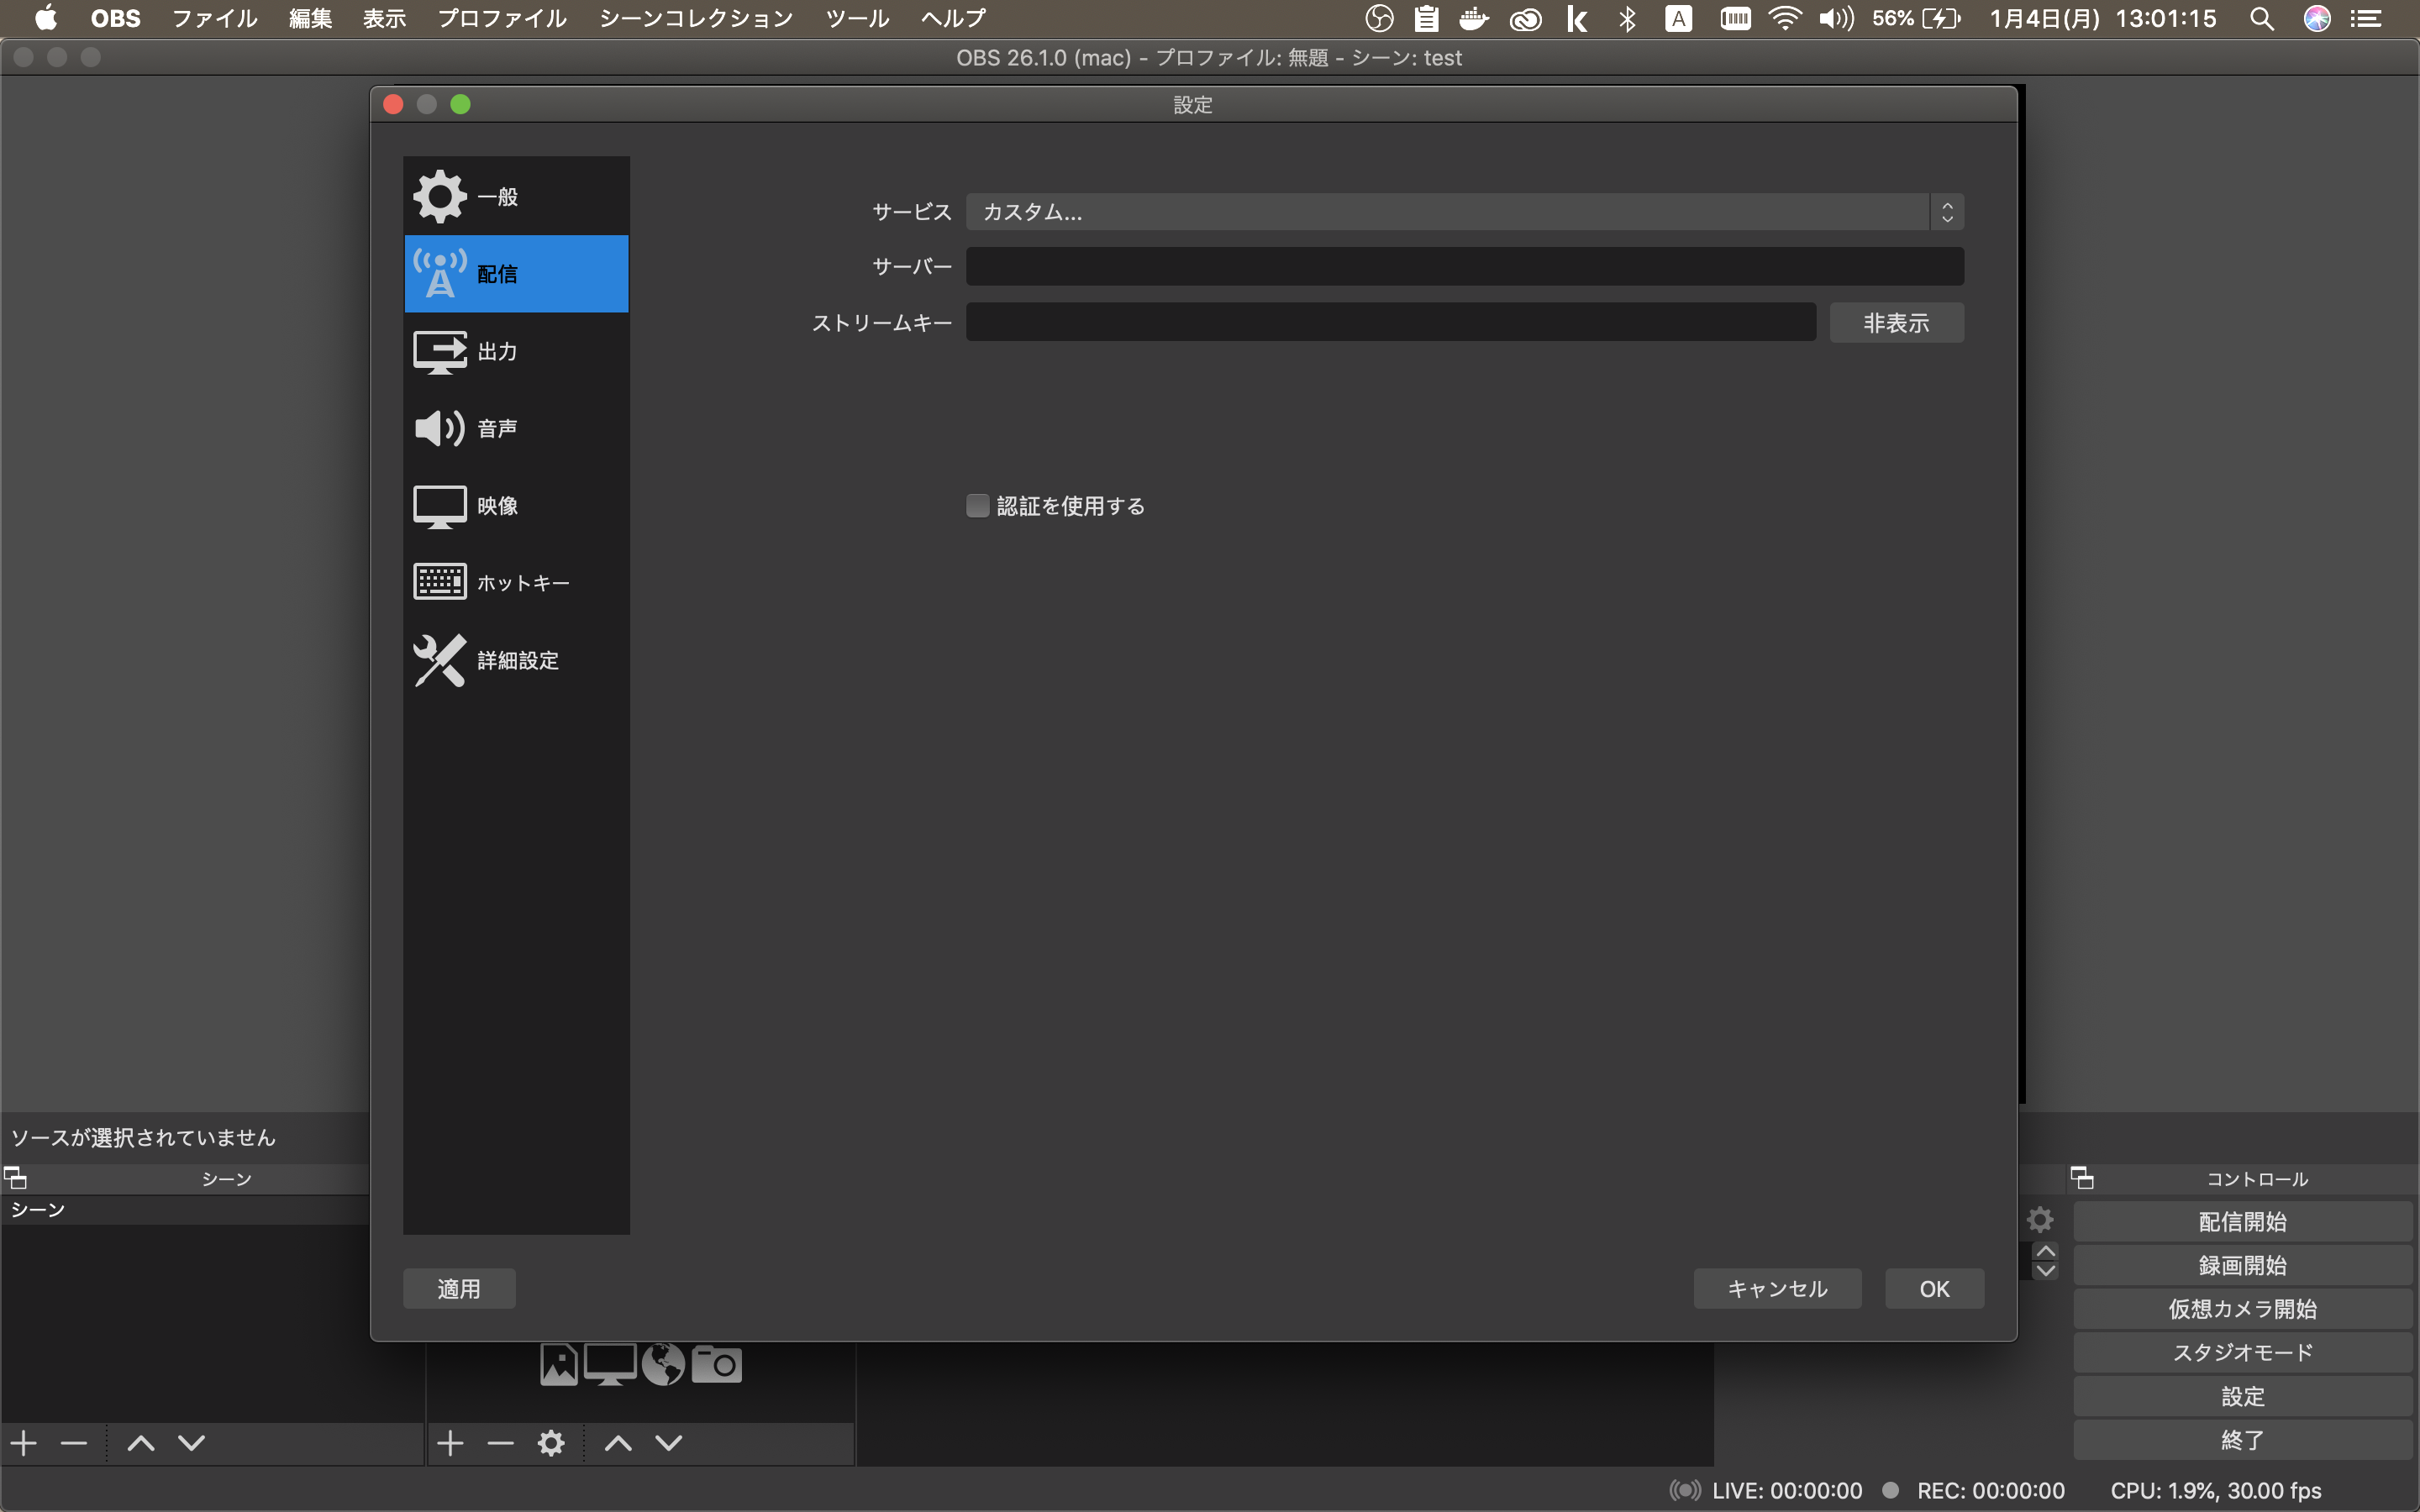Click the シーン dock popout icon
The width and height of the screenshot is (2420, 1512).
16,1178
